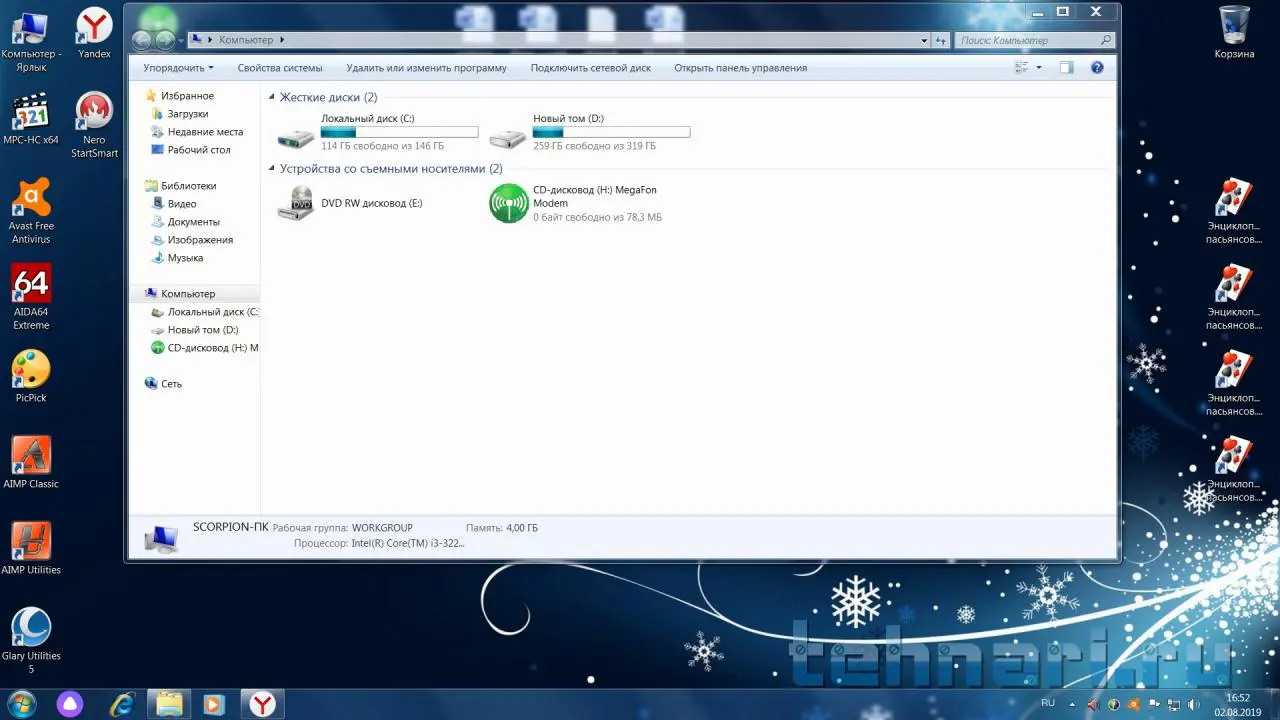Screen dimensions: 1280x720
Task: Toggle the preview pane icon
Action: [1066, 68]
